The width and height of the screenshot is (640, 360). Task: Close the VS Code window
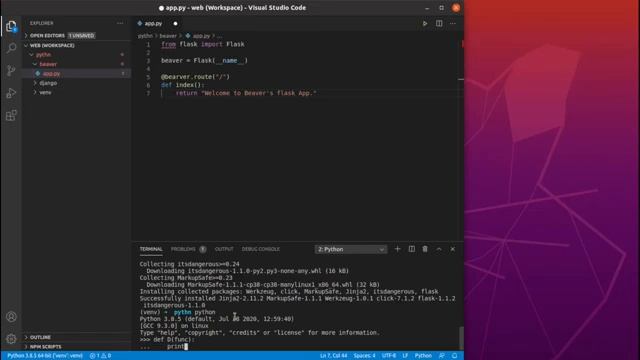[456, 8]
